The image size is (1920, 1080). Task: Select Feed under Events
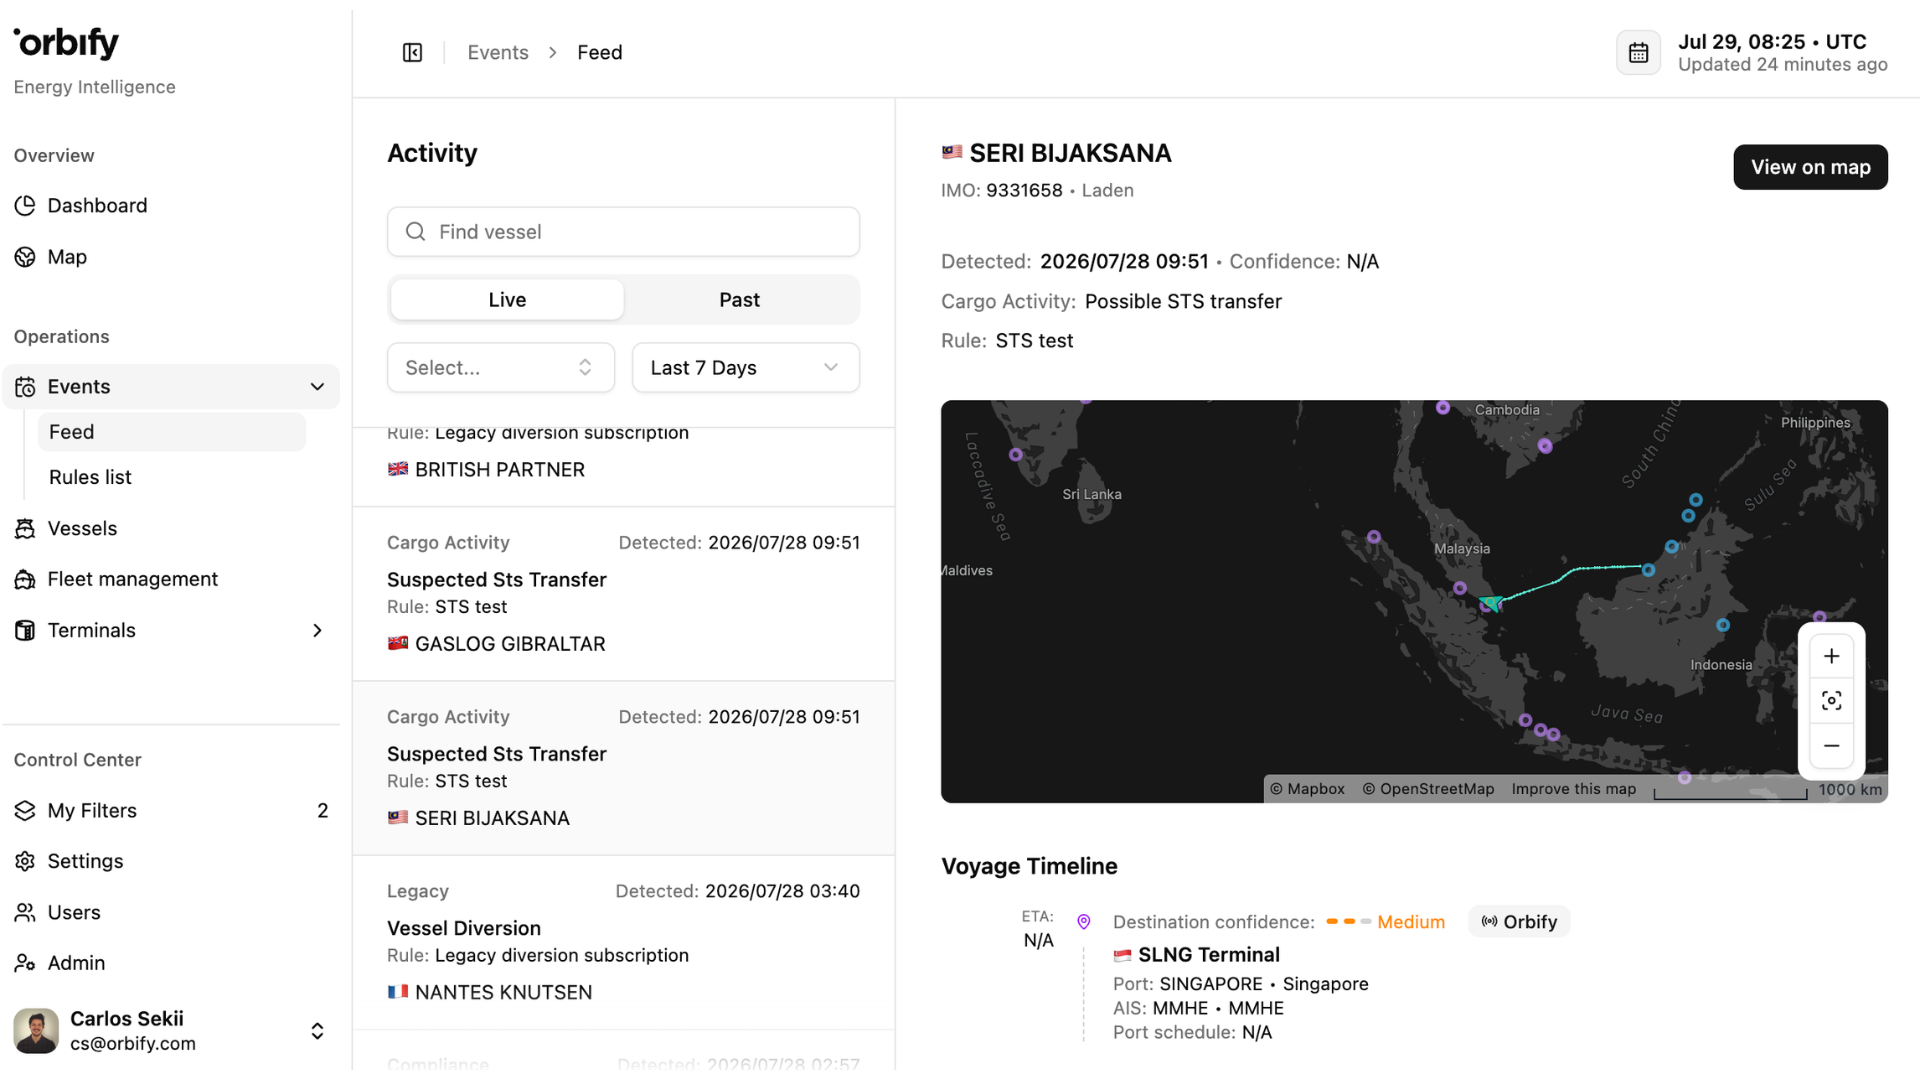click(x=171, y=432)
